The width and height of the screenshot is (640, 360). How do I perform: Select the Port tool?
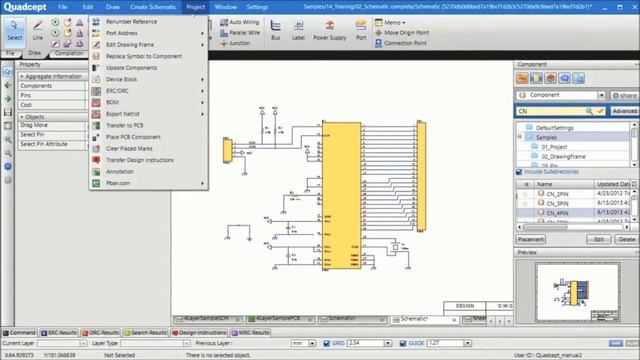coord(361,31)
